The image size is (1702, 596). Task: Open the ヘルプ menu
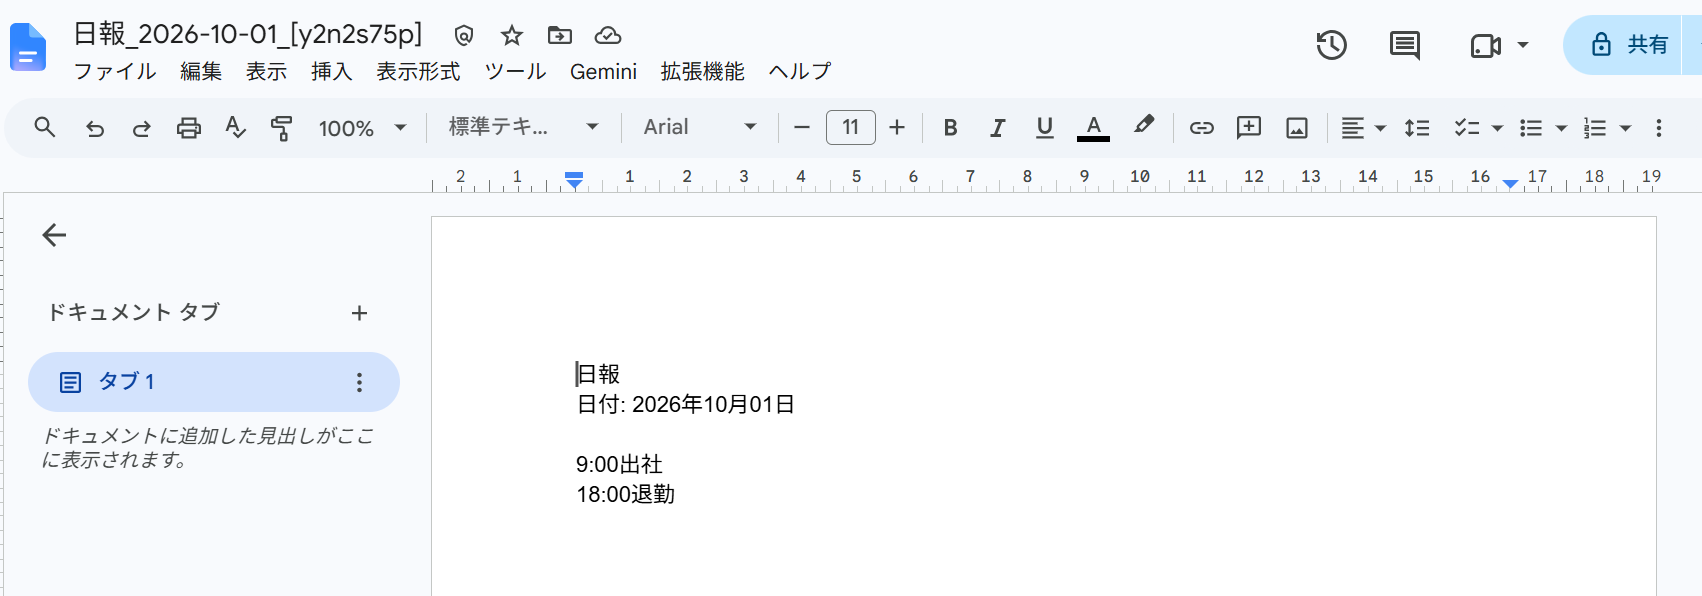[x=800, y=72]
